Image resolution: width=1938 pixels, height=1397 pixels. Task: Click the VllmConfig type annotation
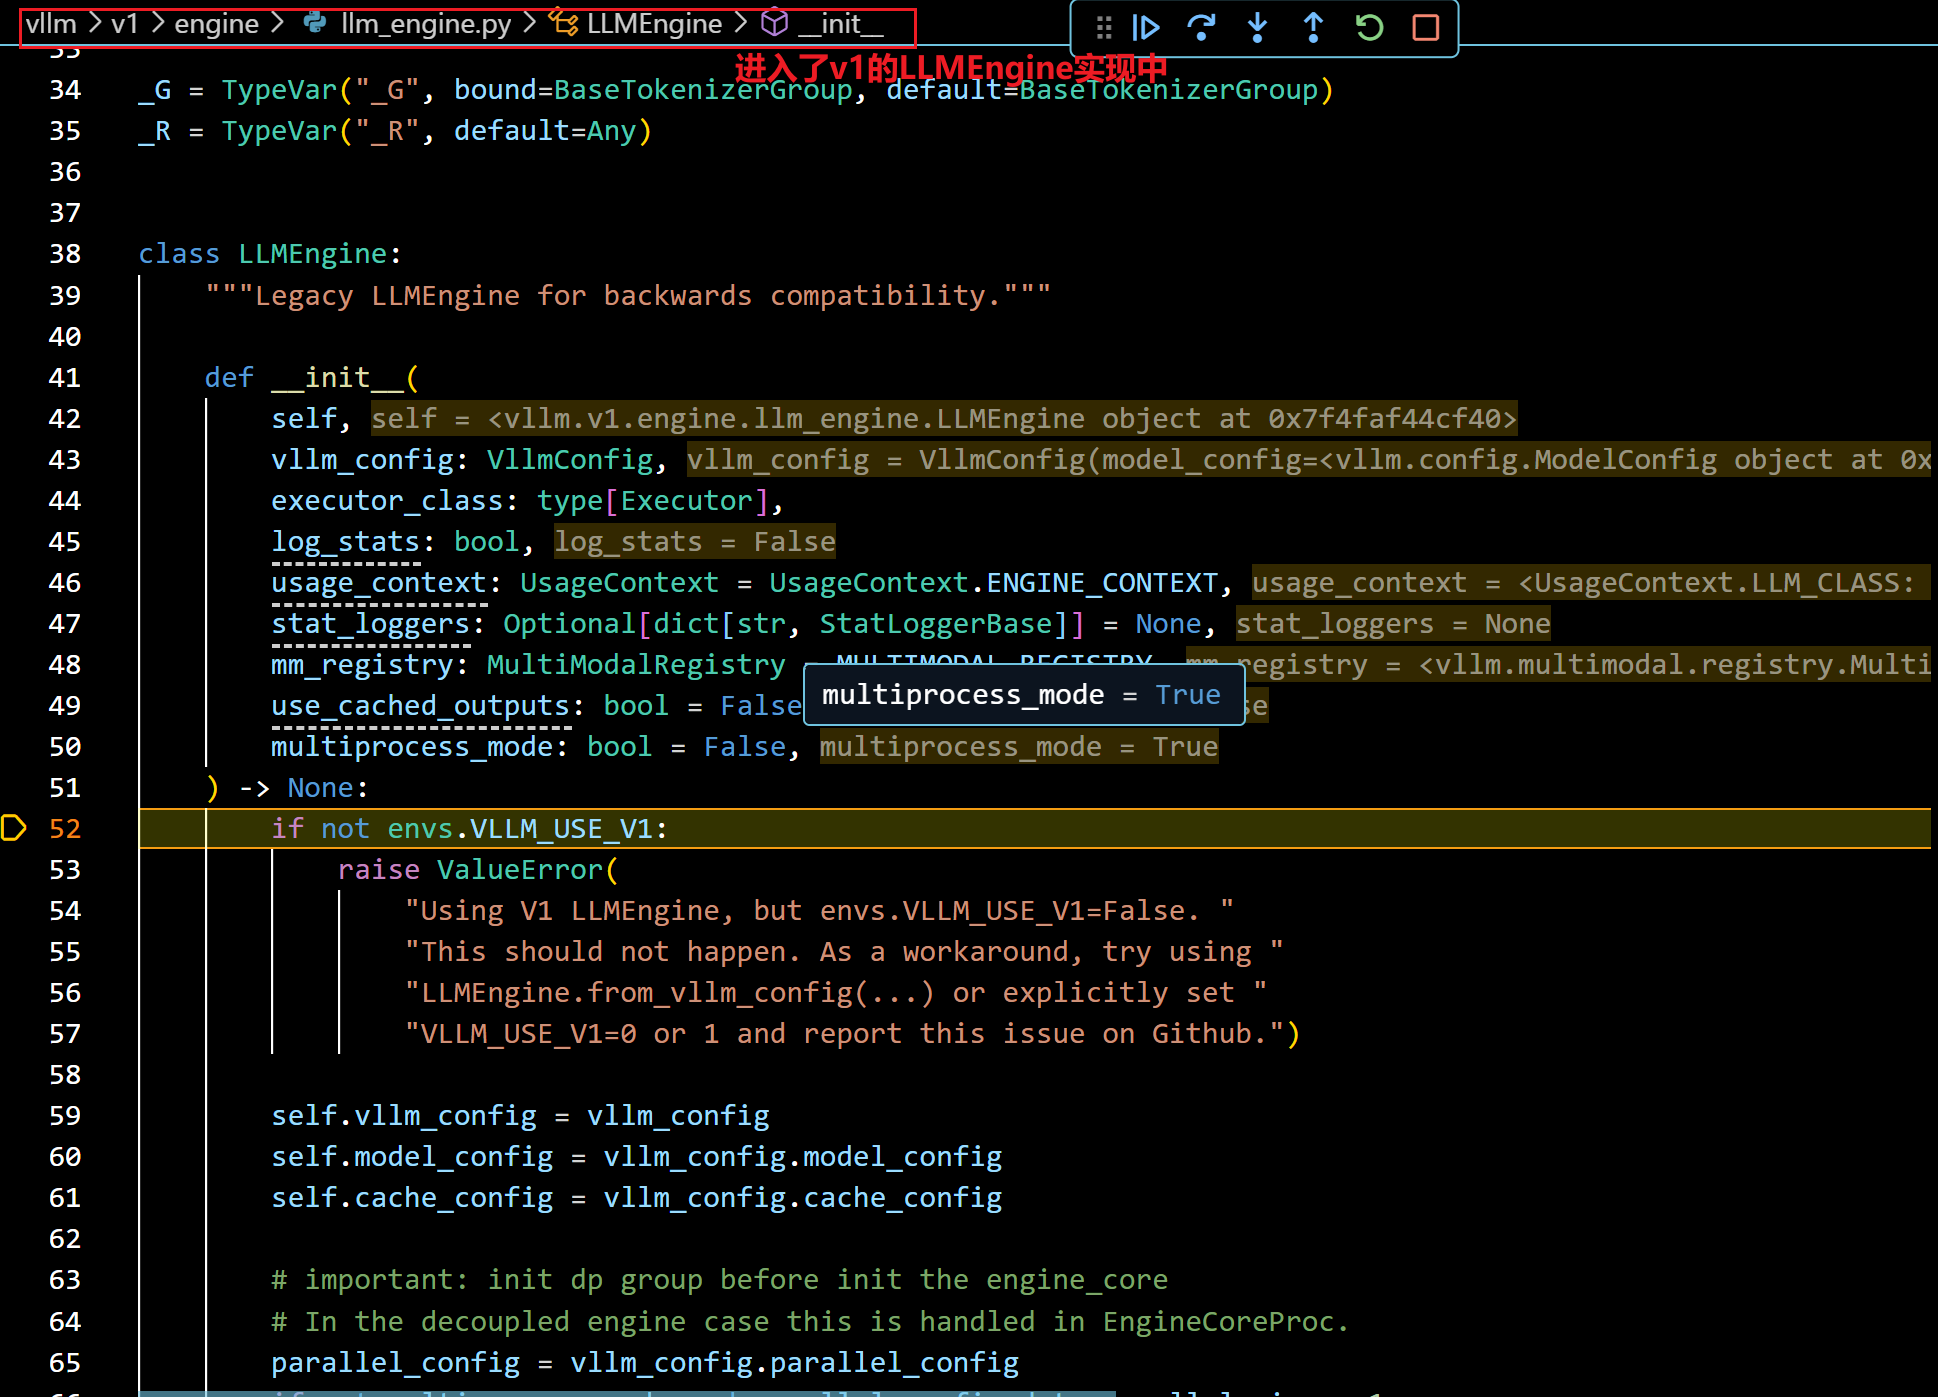pos(569,459)
